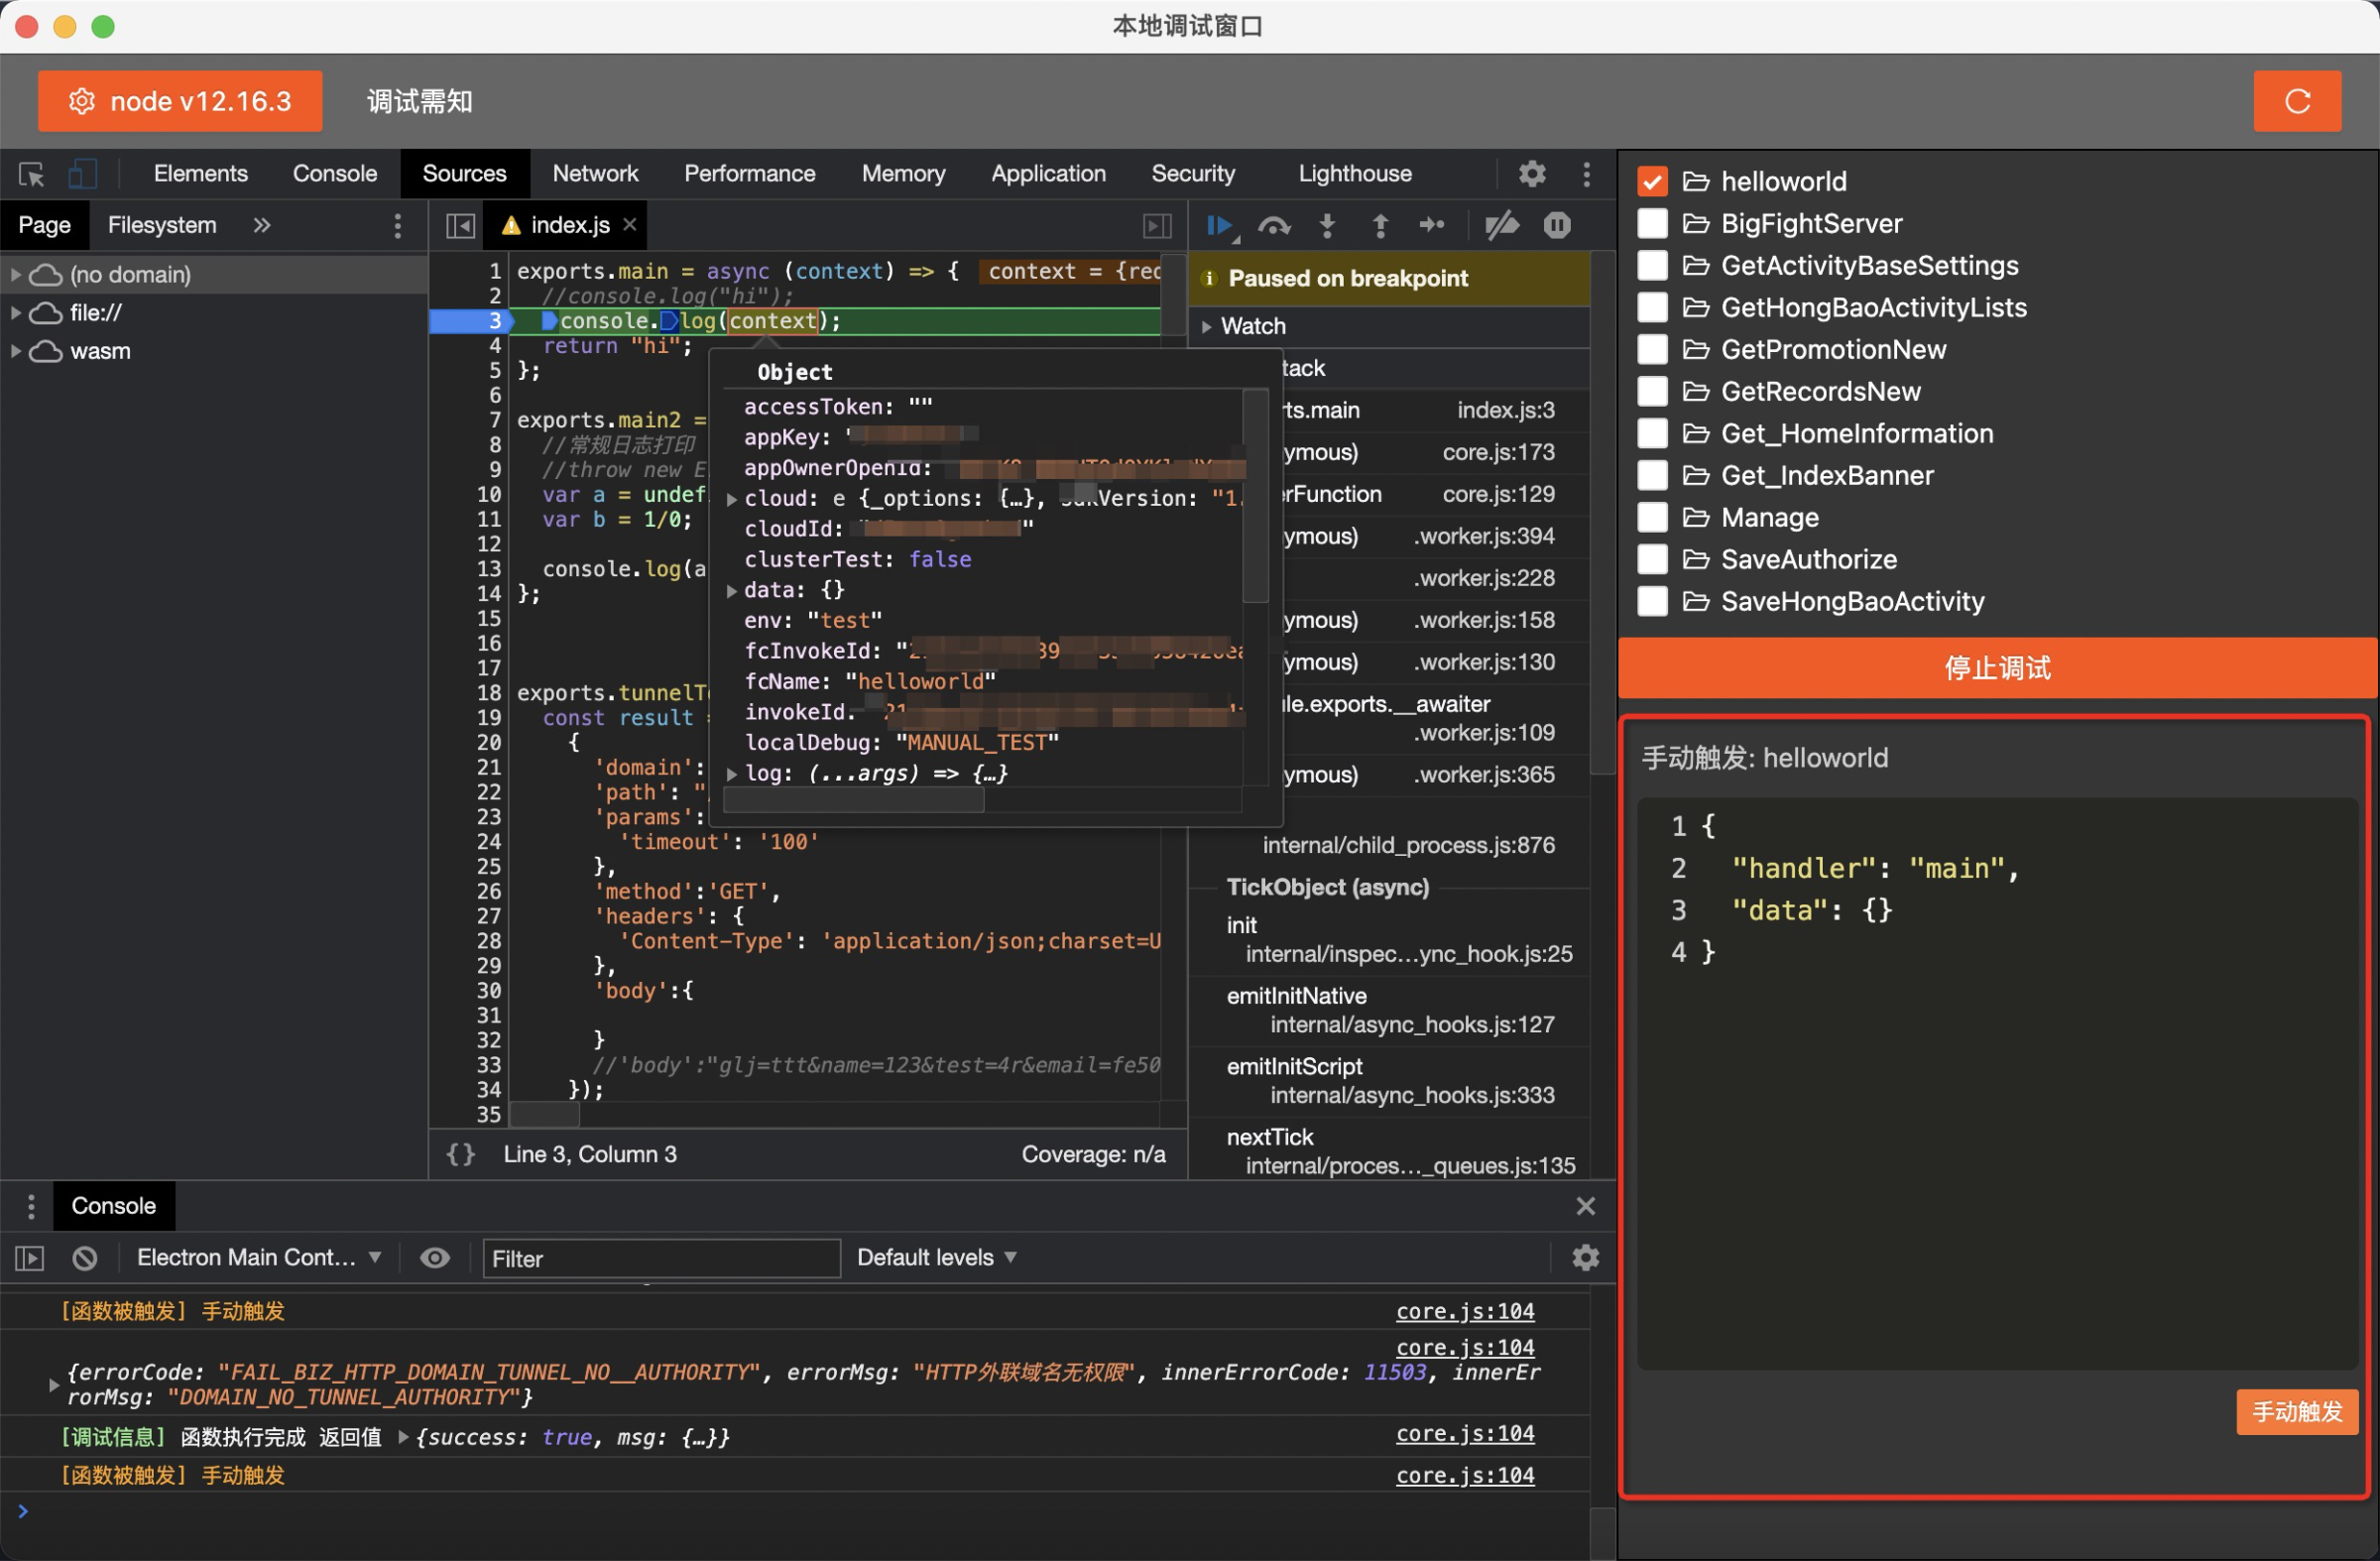
Task: Open the drawer more tools menu
Action: point(31,1206)
